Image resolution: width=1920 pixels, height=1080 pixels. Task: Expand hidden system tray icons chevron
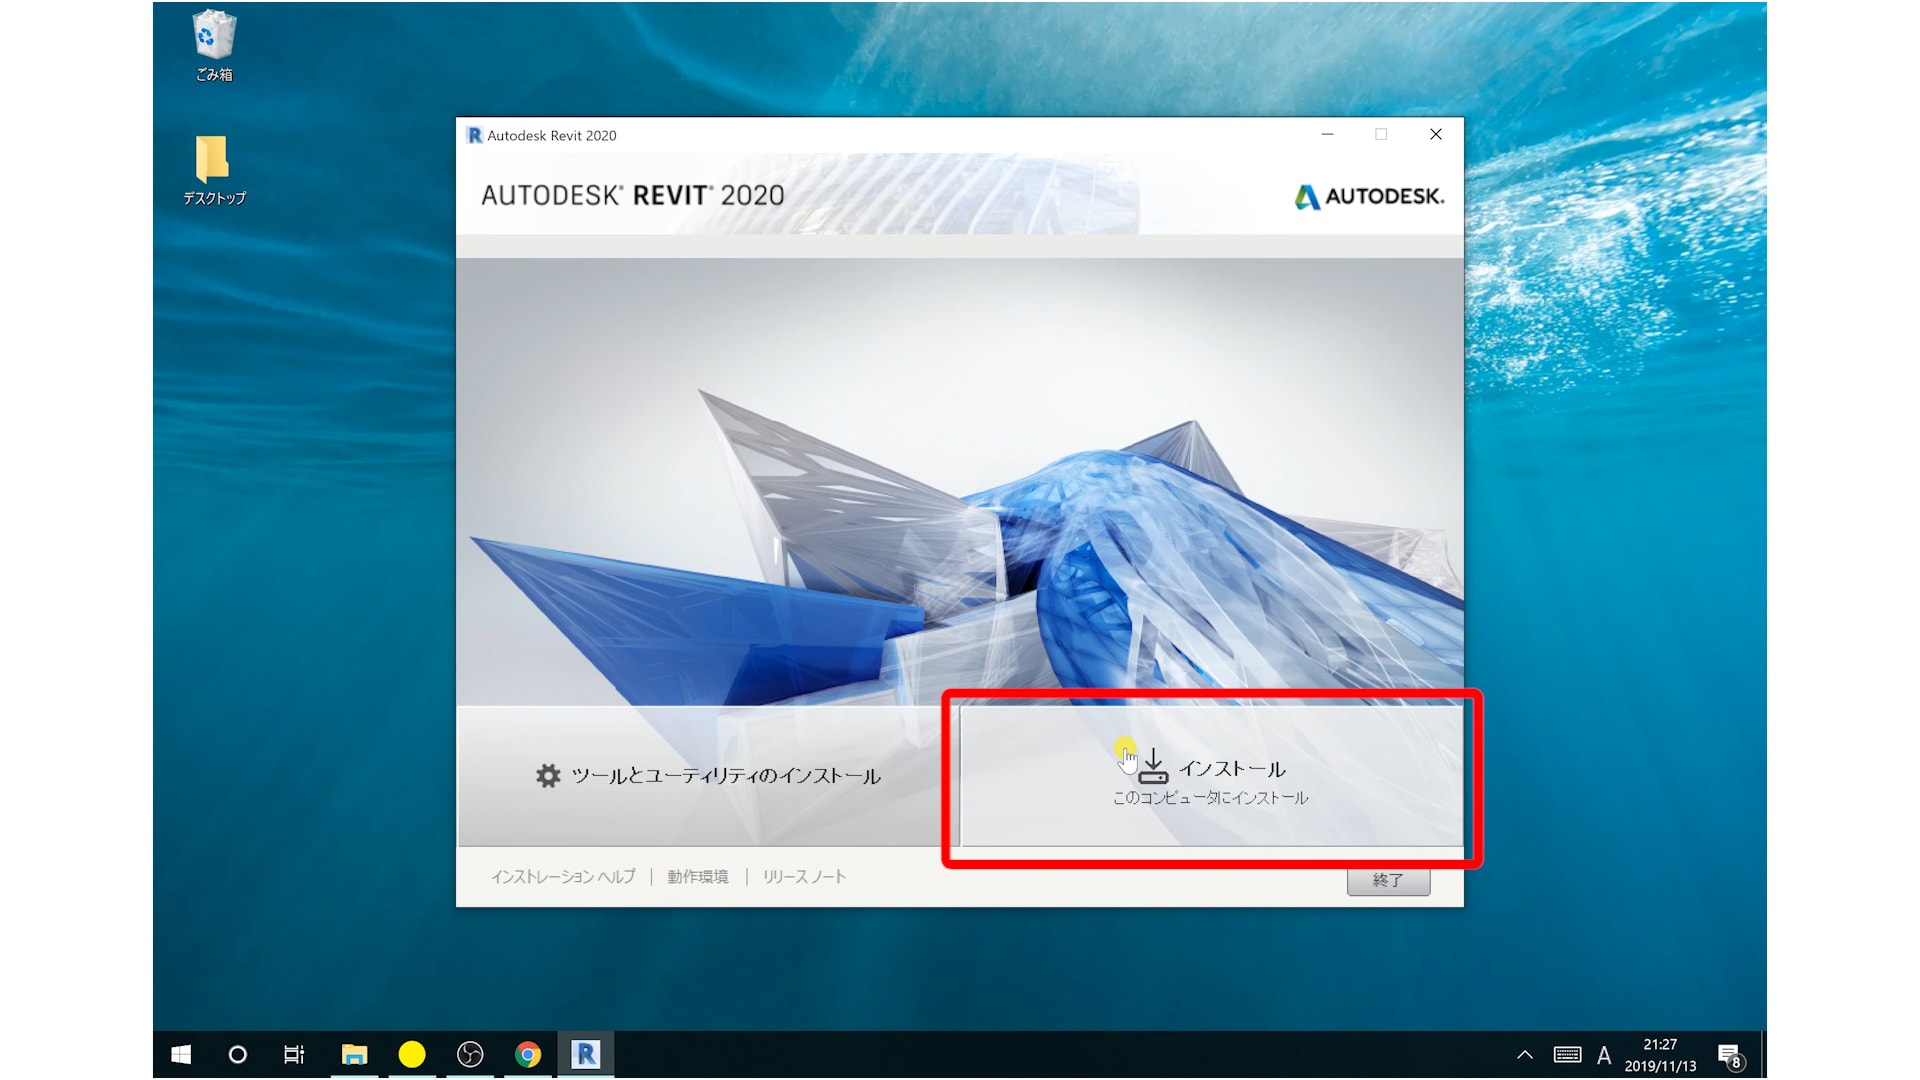pos(1524,1054)
